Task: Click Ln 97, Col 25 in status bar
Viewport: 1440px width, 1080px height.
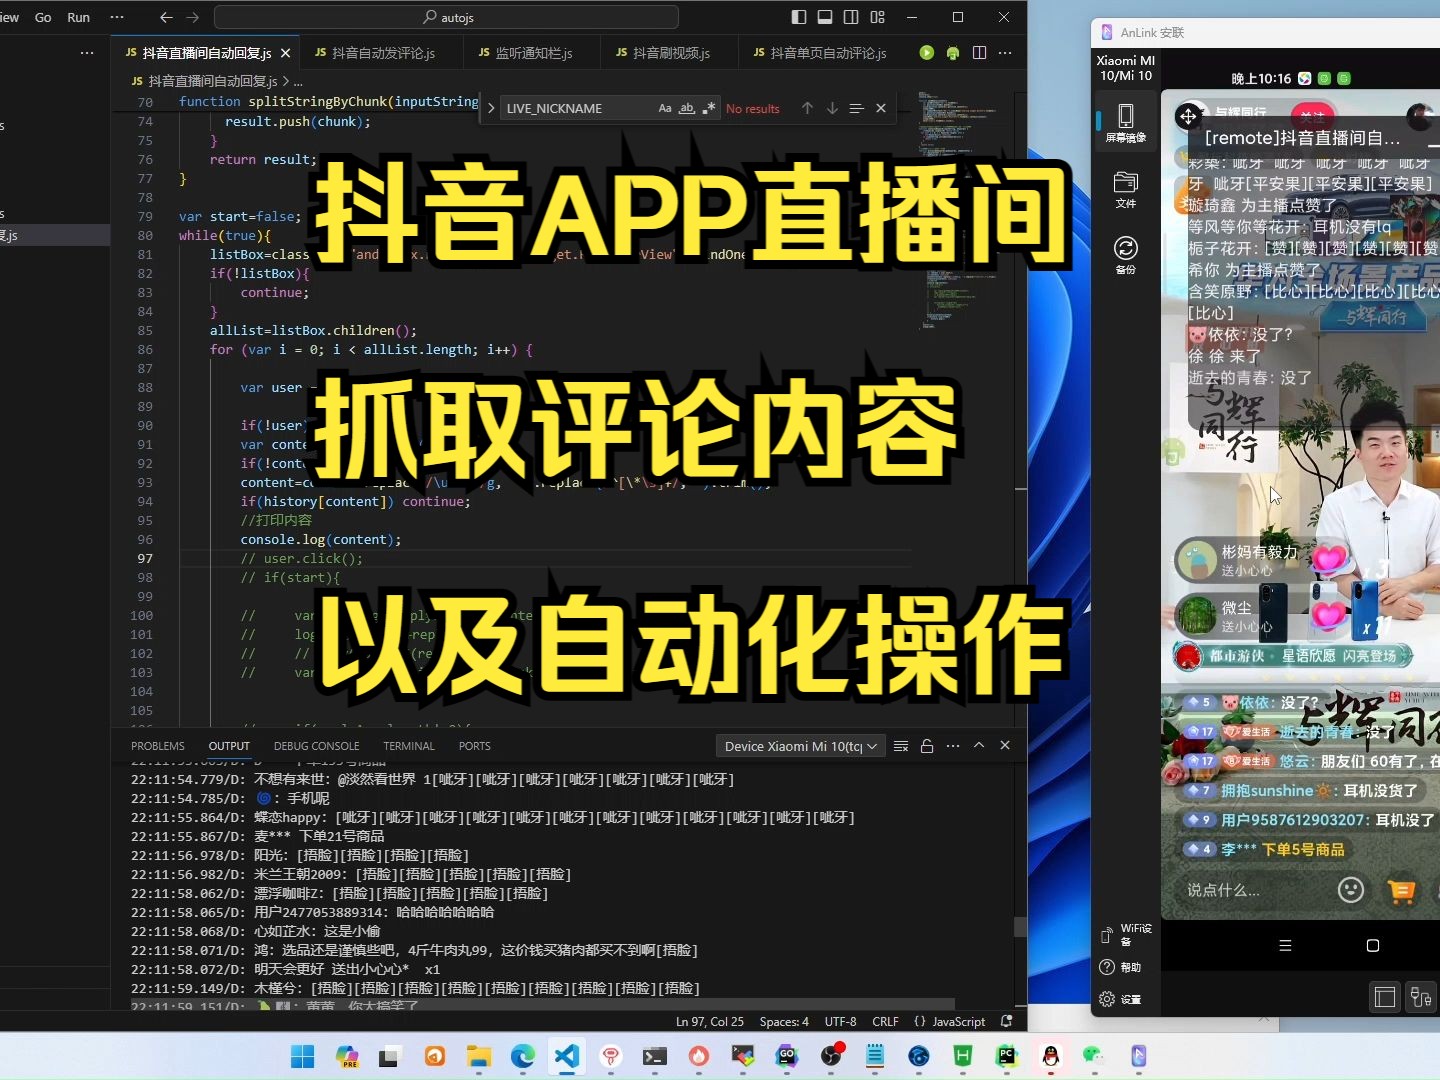Action: 710,1022
